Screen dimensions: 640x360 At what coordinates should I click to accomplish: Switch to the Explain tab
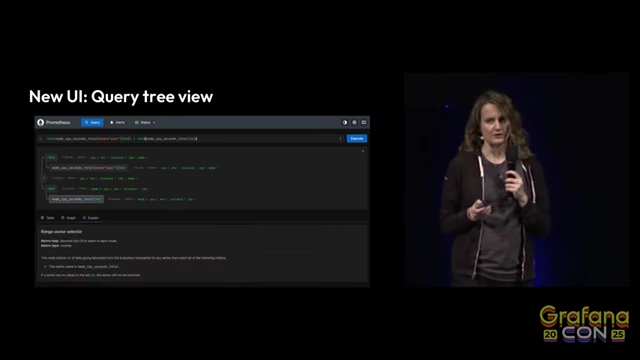point(91,218)
